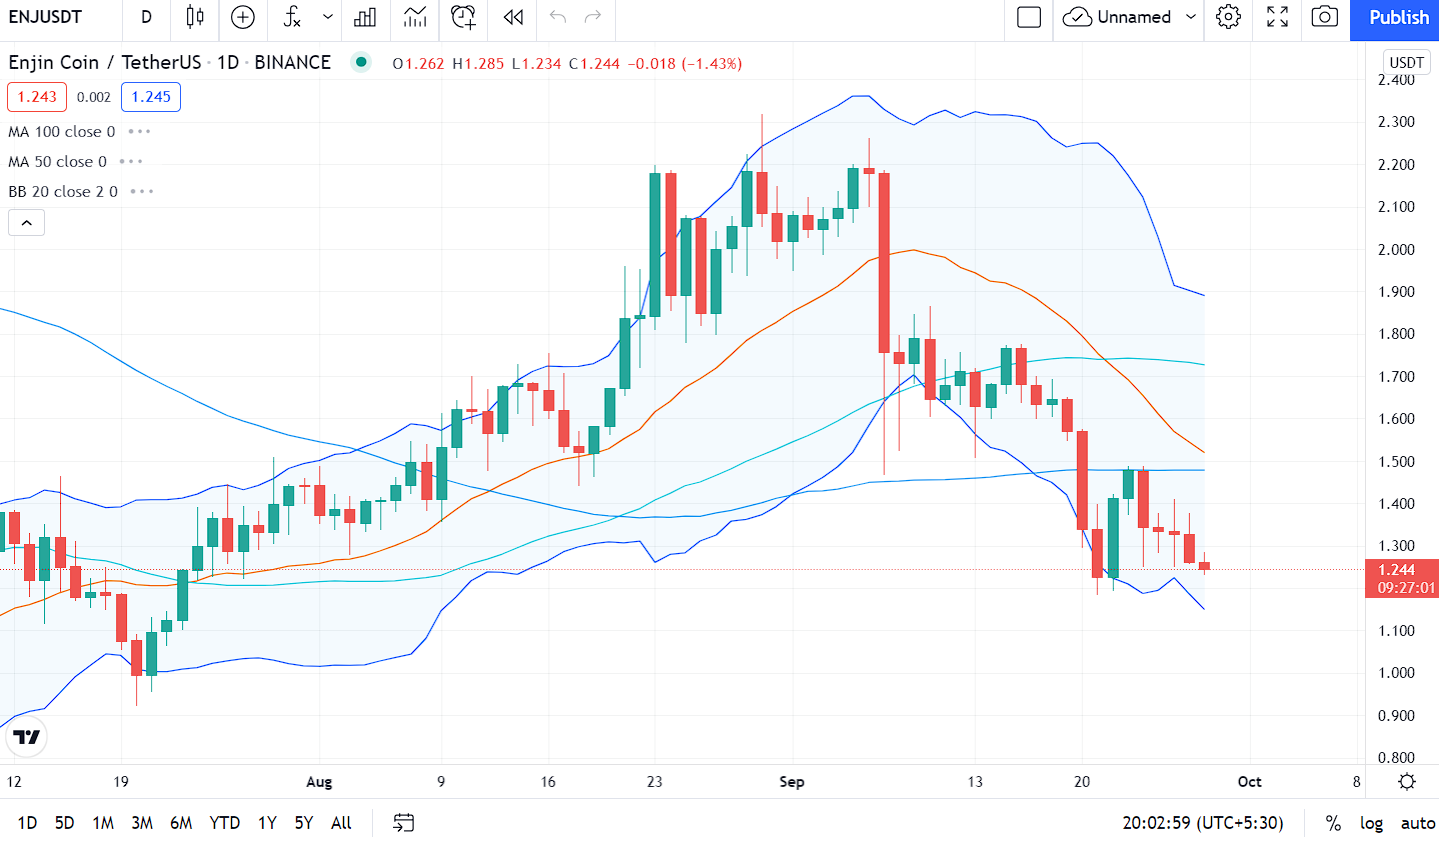The height and width of the screenshot is (844, 1439).
Task: Open more options for BB 20 indicator
Action: click(x=142, y=192)
